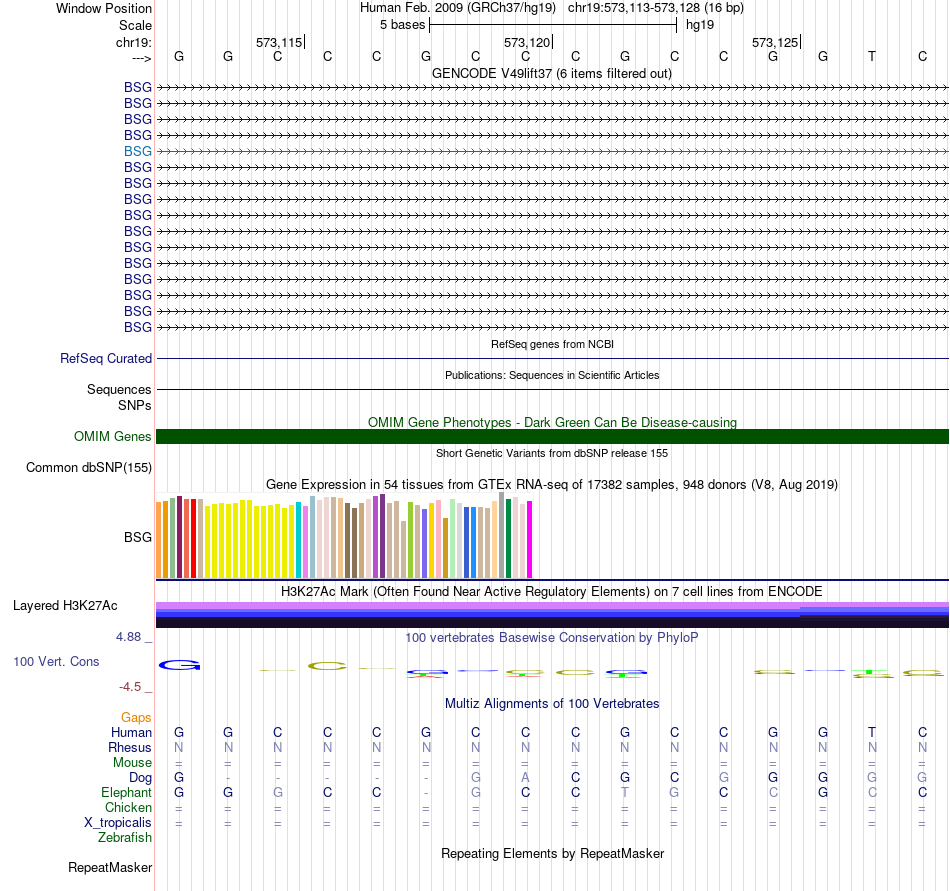Select the X_tropicalis species label
The image size is (950, 891).
point(118,823)
